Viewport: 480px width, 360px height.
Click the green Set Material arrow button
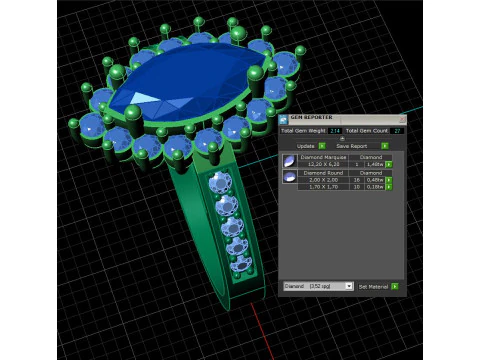click(x=395, y=286)
